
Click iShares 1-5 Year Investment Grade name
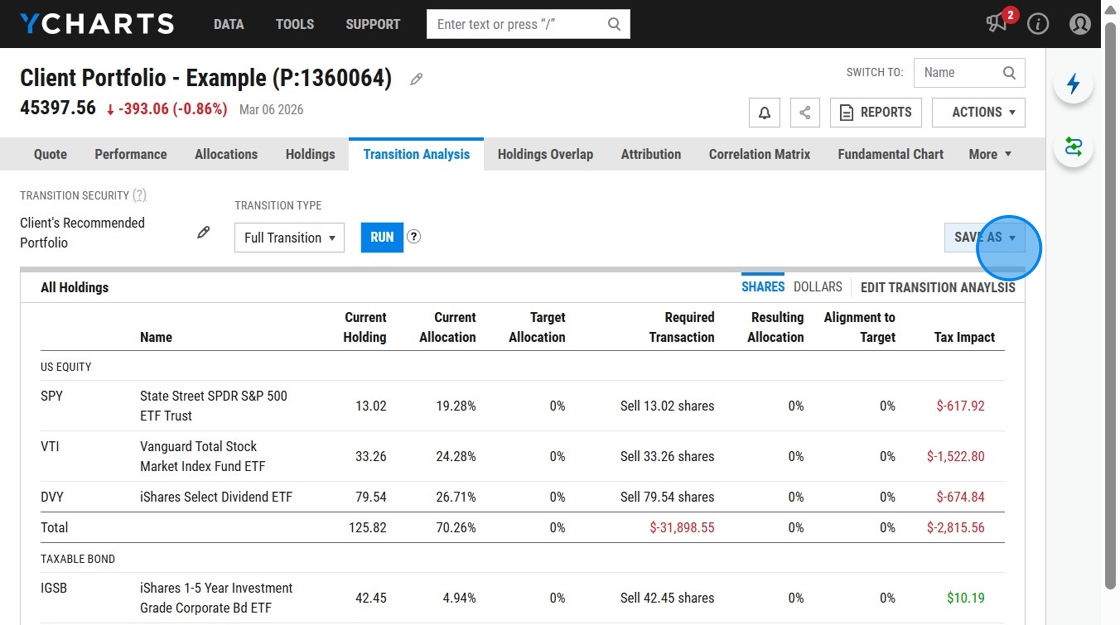[x=216, y=598]
